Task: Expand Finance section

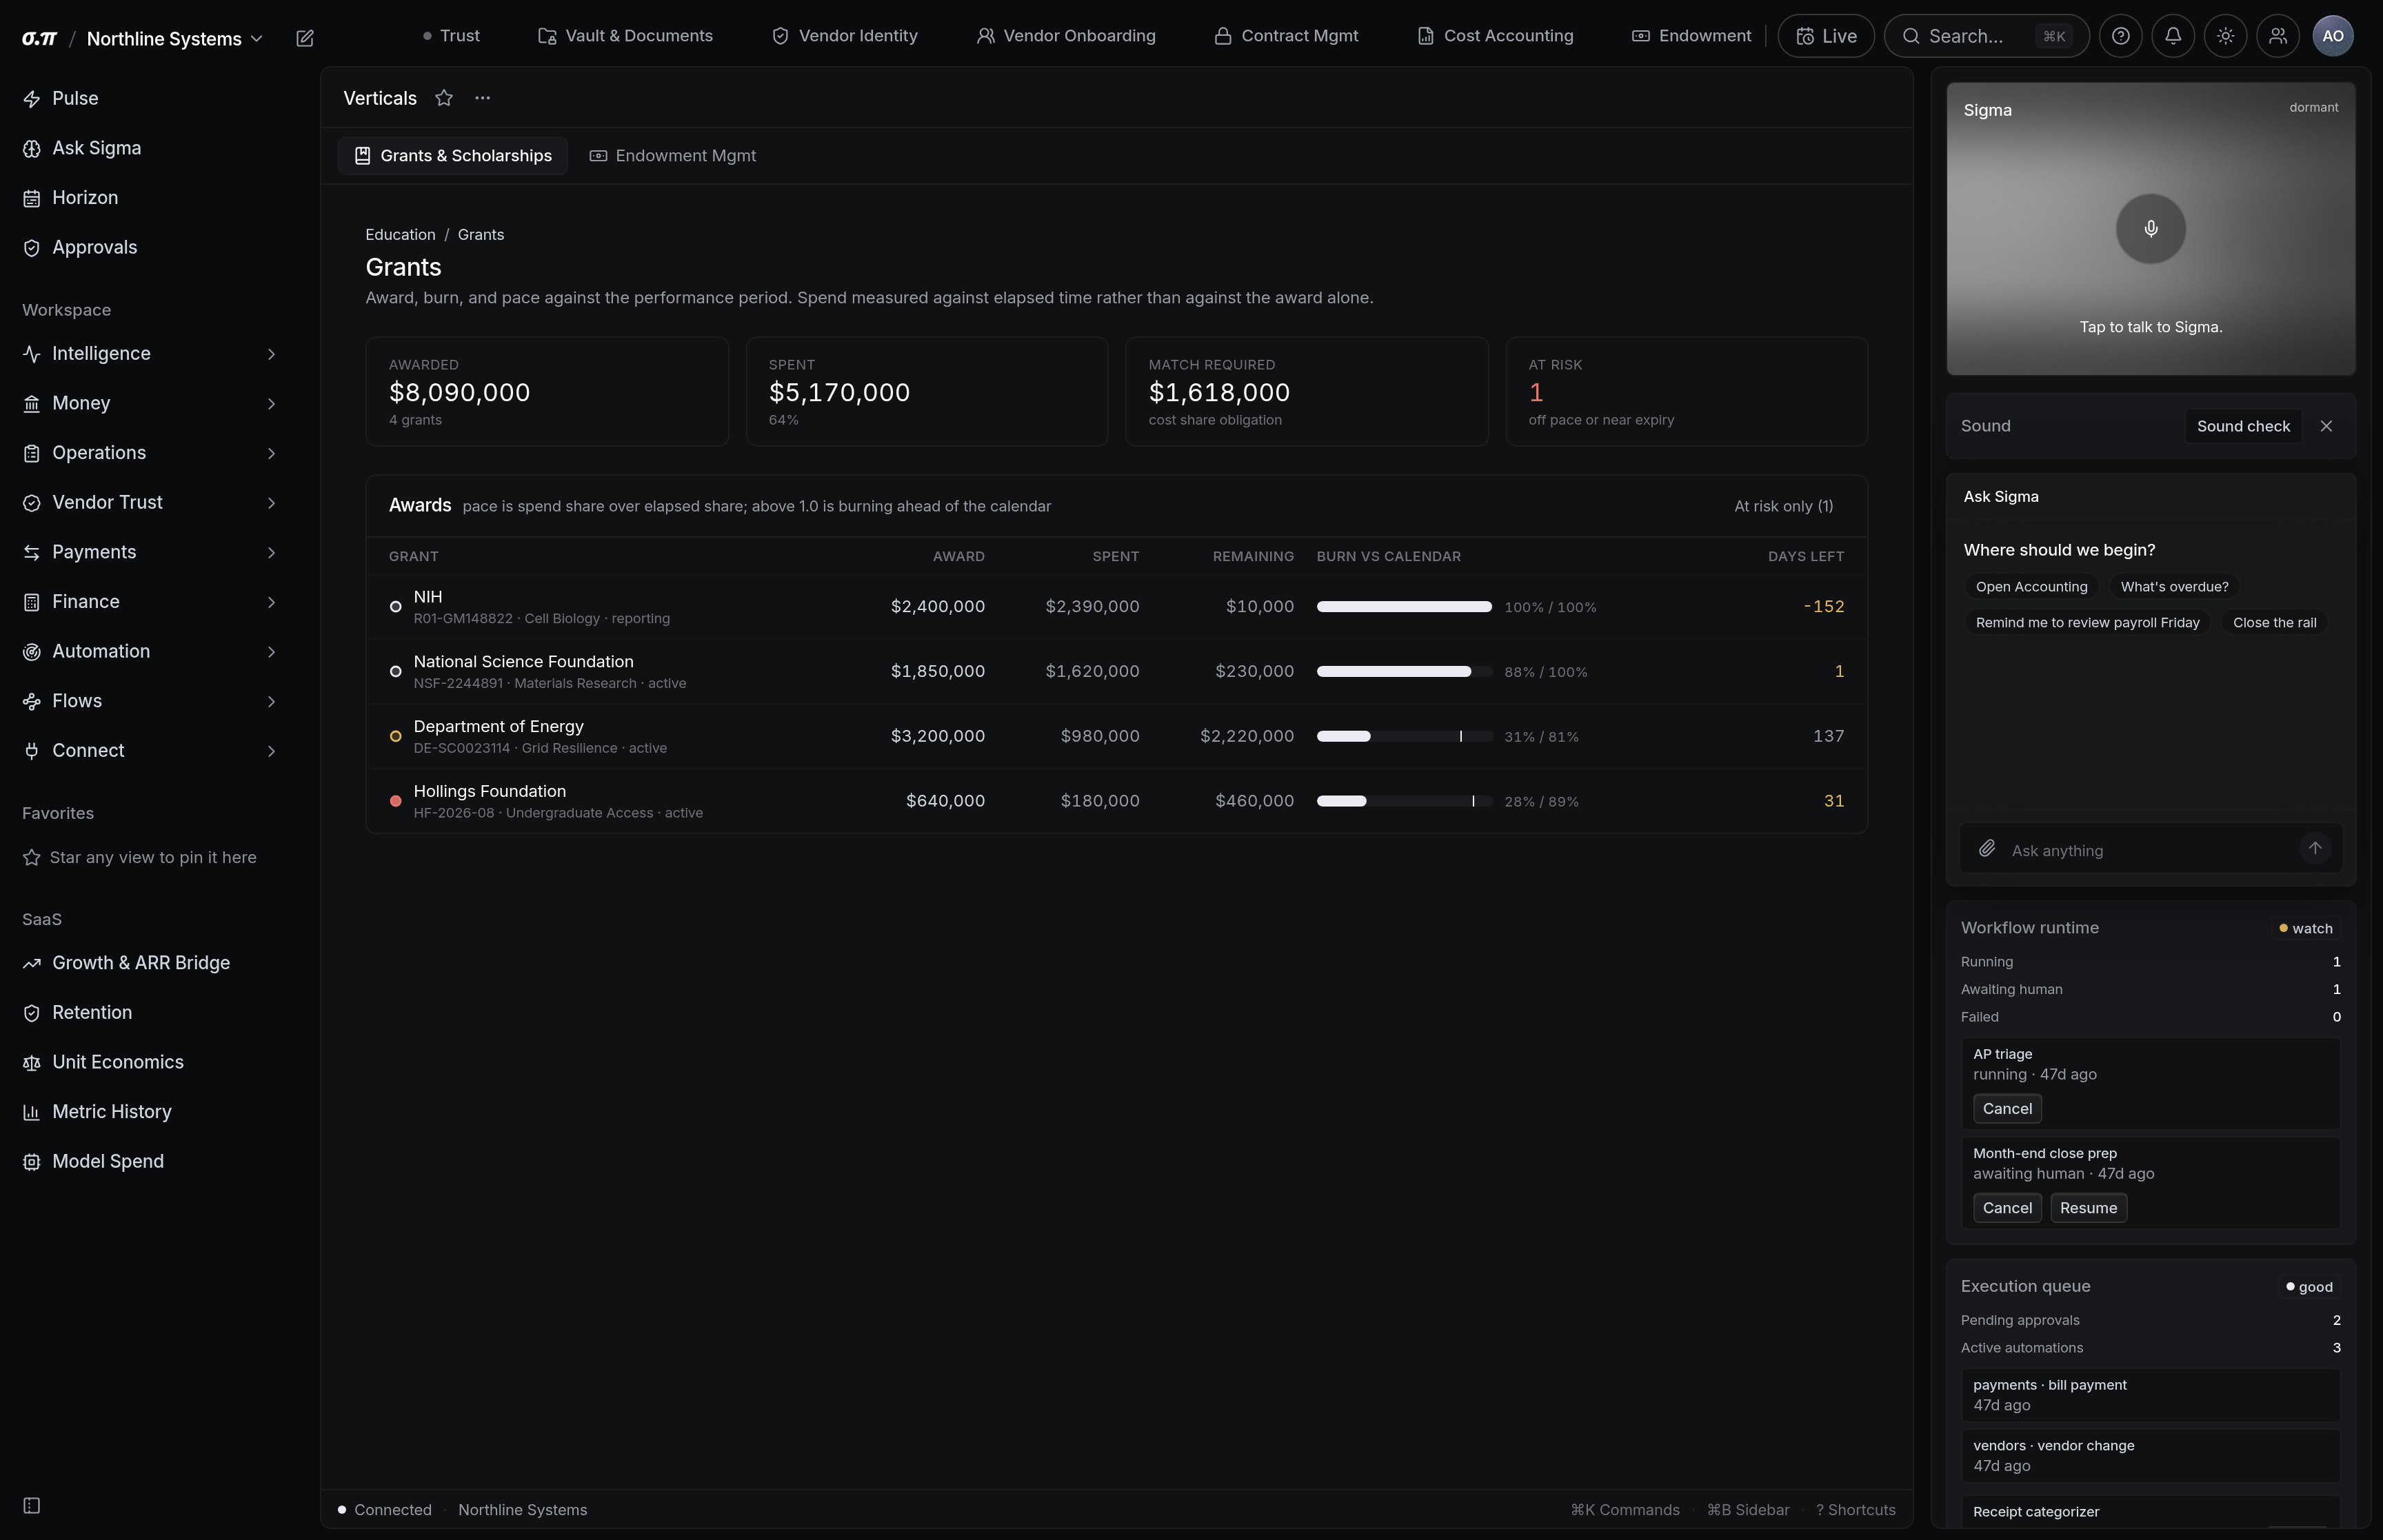Action: coord(150,602)
